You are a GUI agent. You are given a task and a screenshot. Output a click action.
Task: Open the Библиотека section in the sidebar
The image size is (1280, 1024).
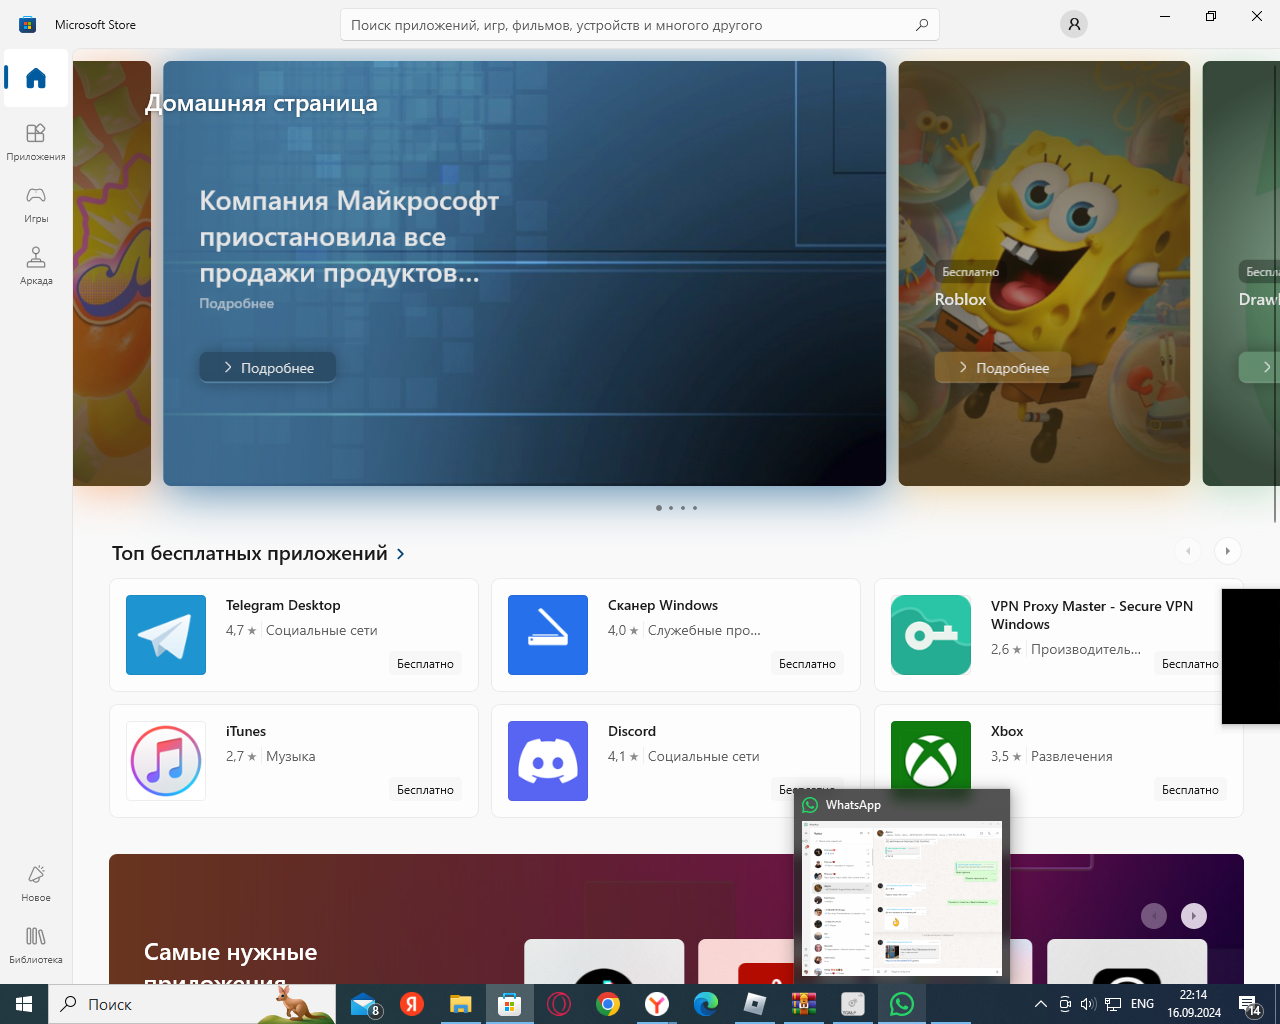[x=36, y=944]
